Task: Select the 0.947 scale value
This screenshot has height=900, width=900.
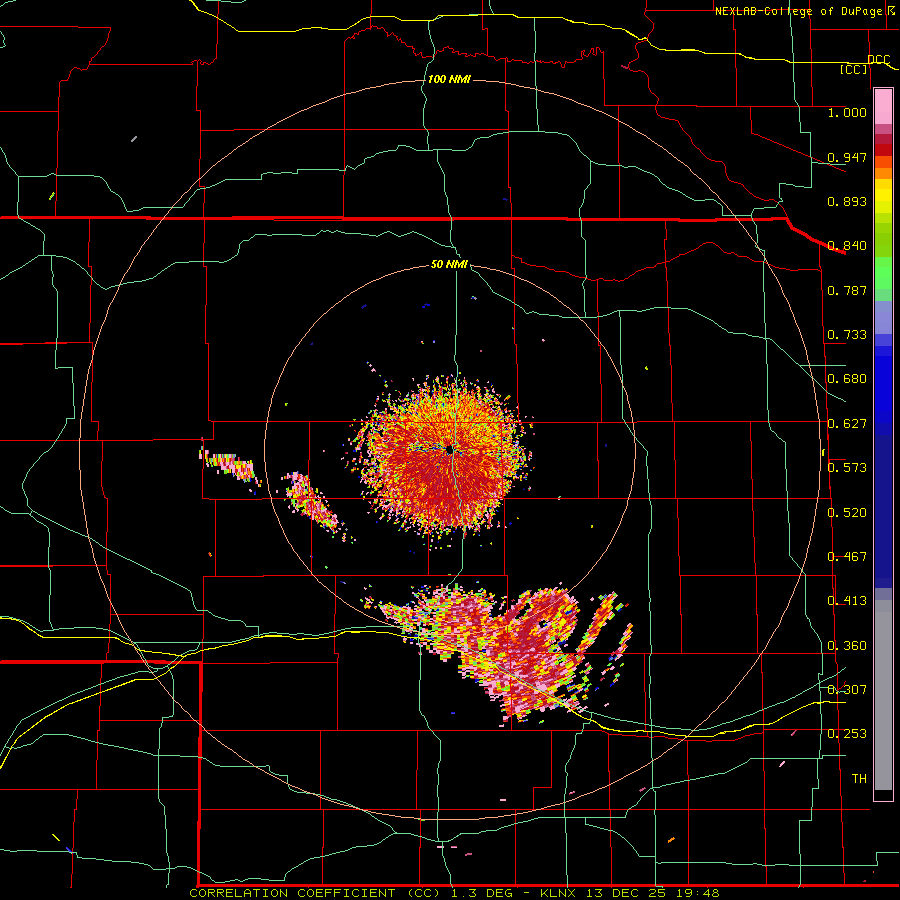Action: coord(847,157)
